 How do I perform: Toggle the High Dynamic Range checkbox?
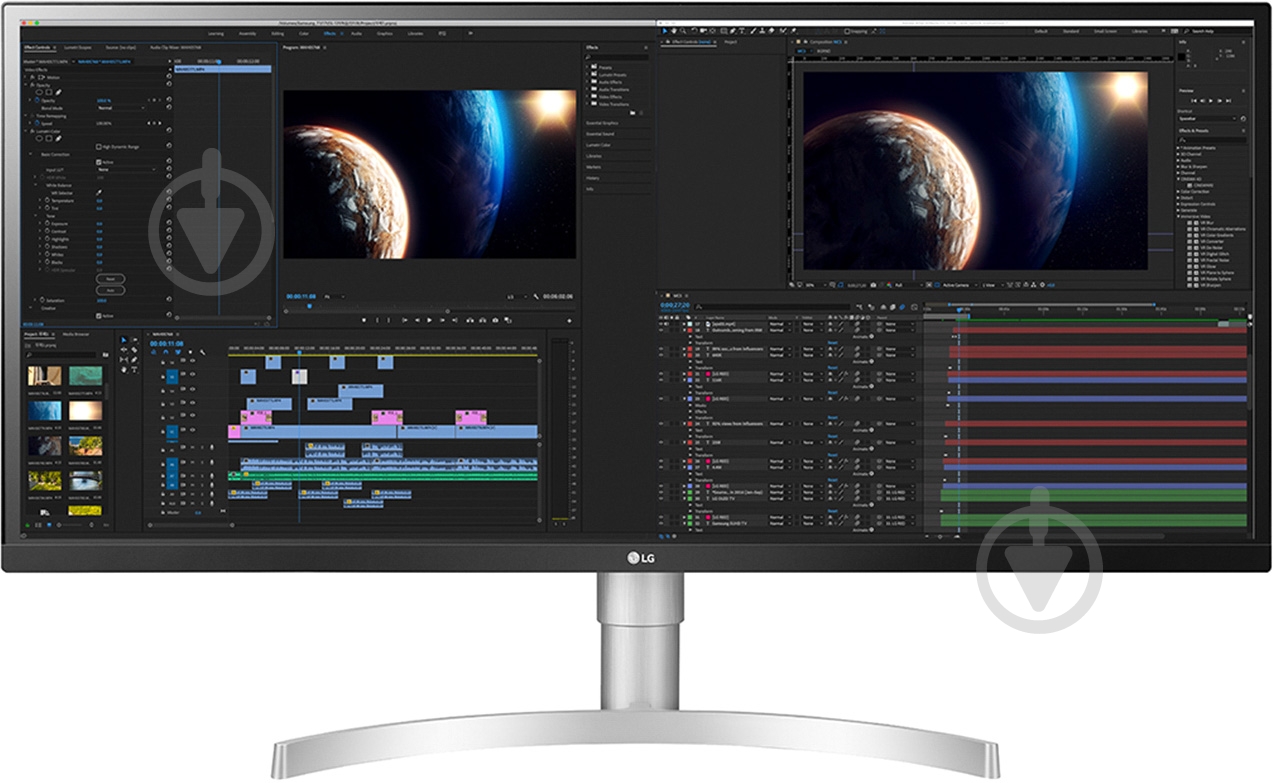pos(98,147)
